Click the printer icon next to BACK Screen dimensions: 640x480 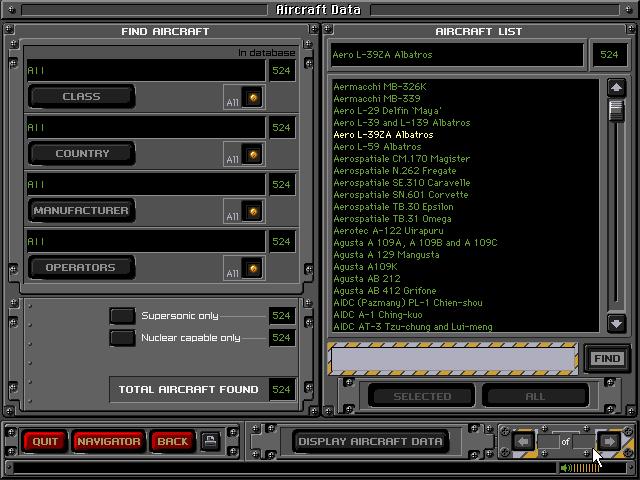coord(211,441)
